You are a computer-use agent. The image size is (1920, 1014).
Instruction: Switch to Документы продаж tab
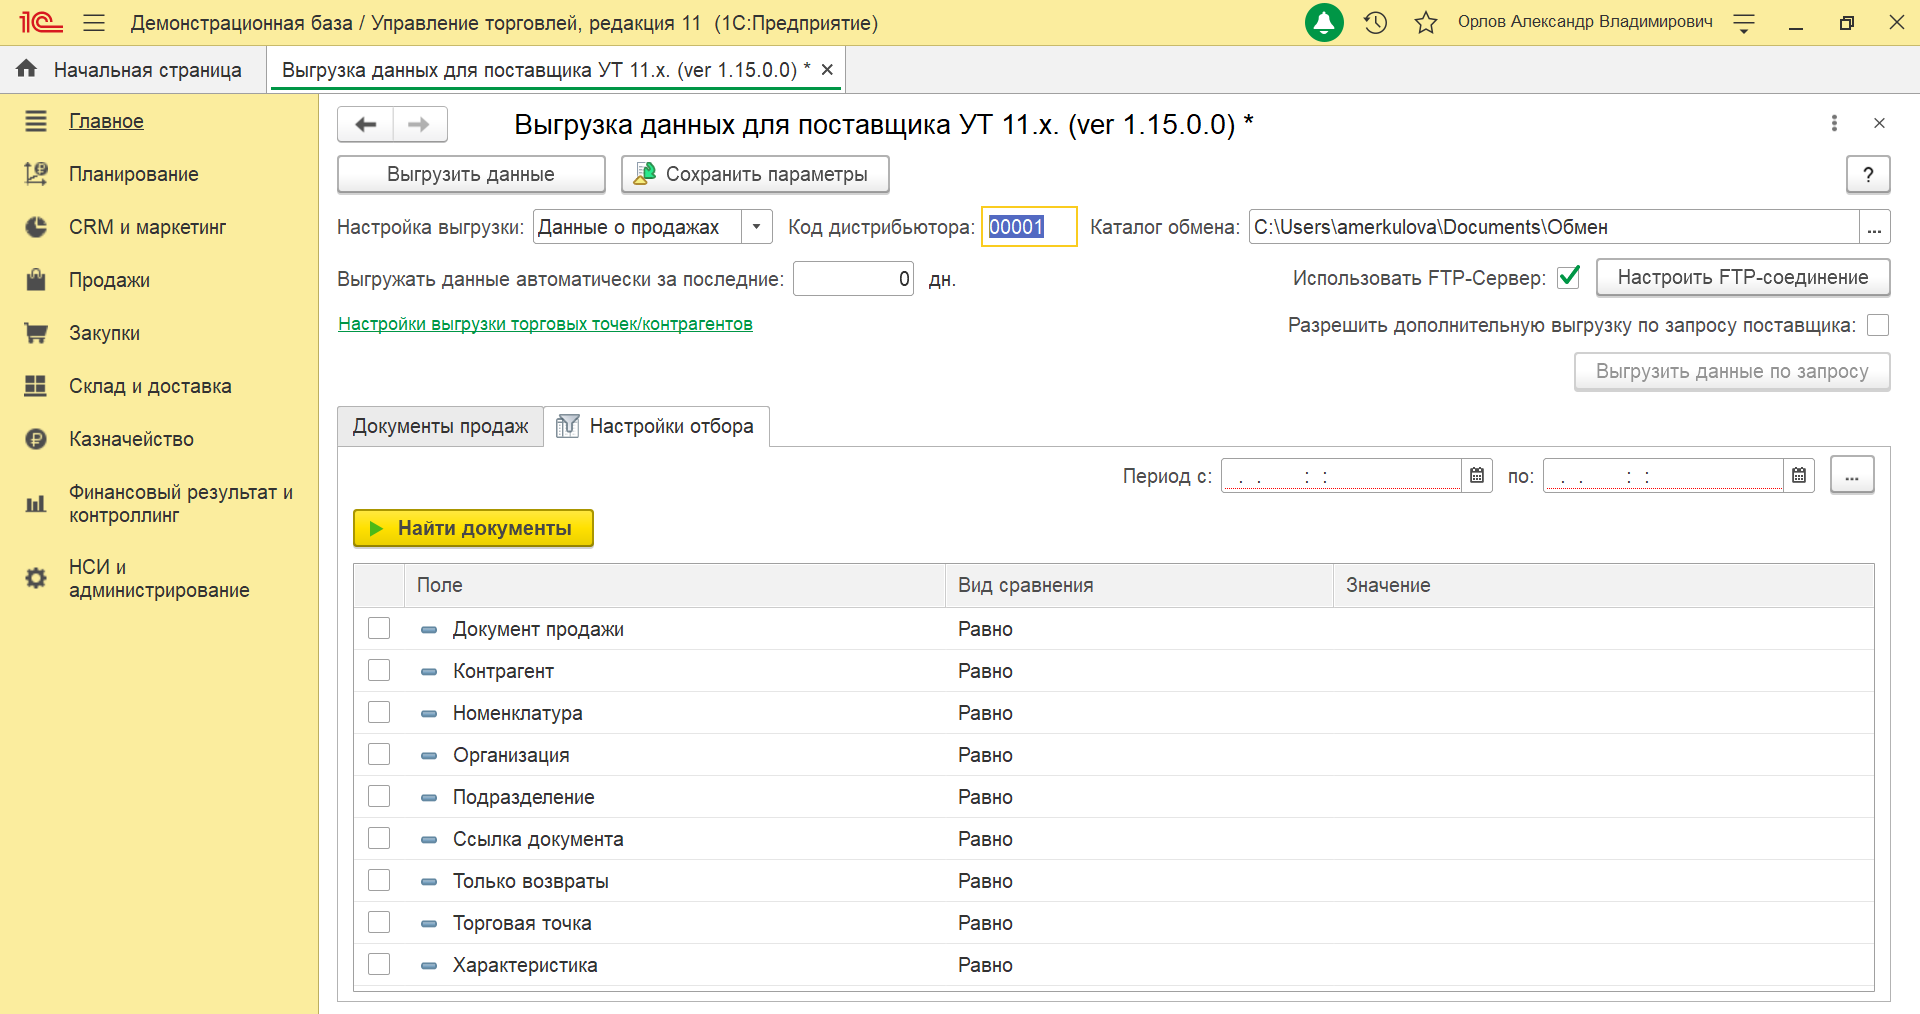[440, 426]
